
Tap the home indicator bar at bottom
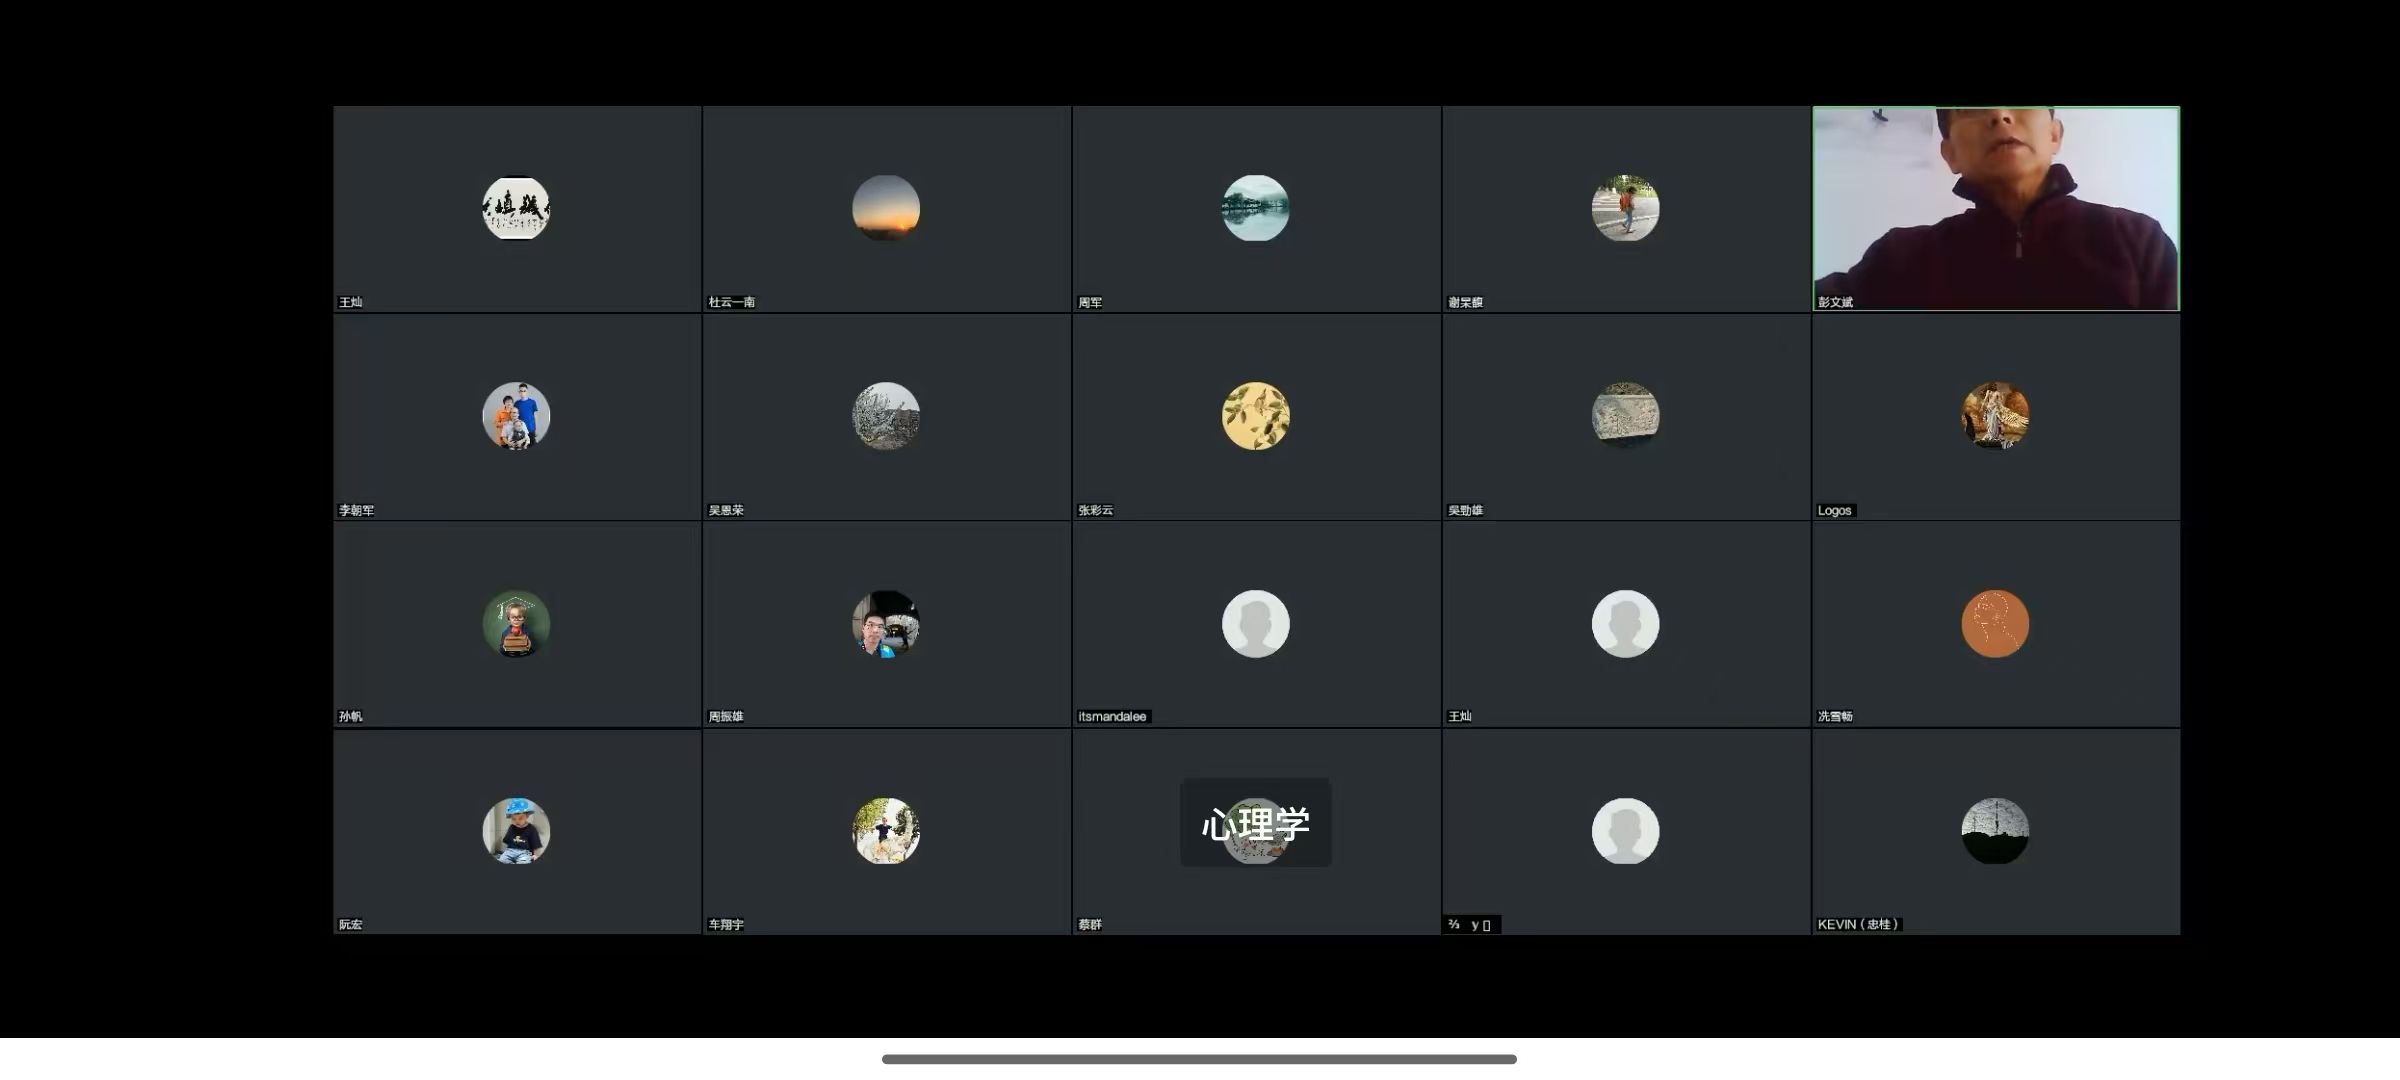1199,1059
